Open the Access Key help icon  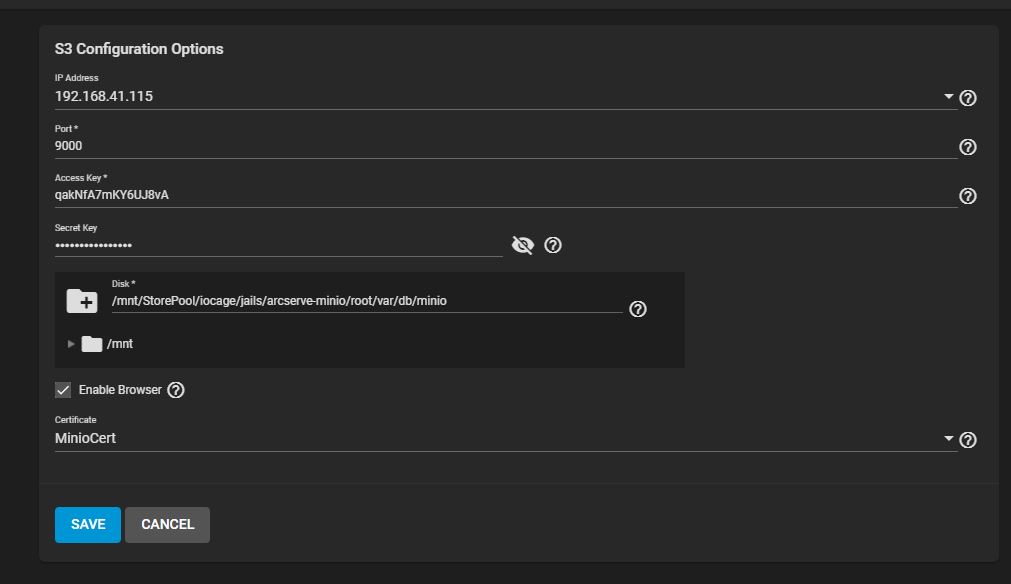coord(967,196)
